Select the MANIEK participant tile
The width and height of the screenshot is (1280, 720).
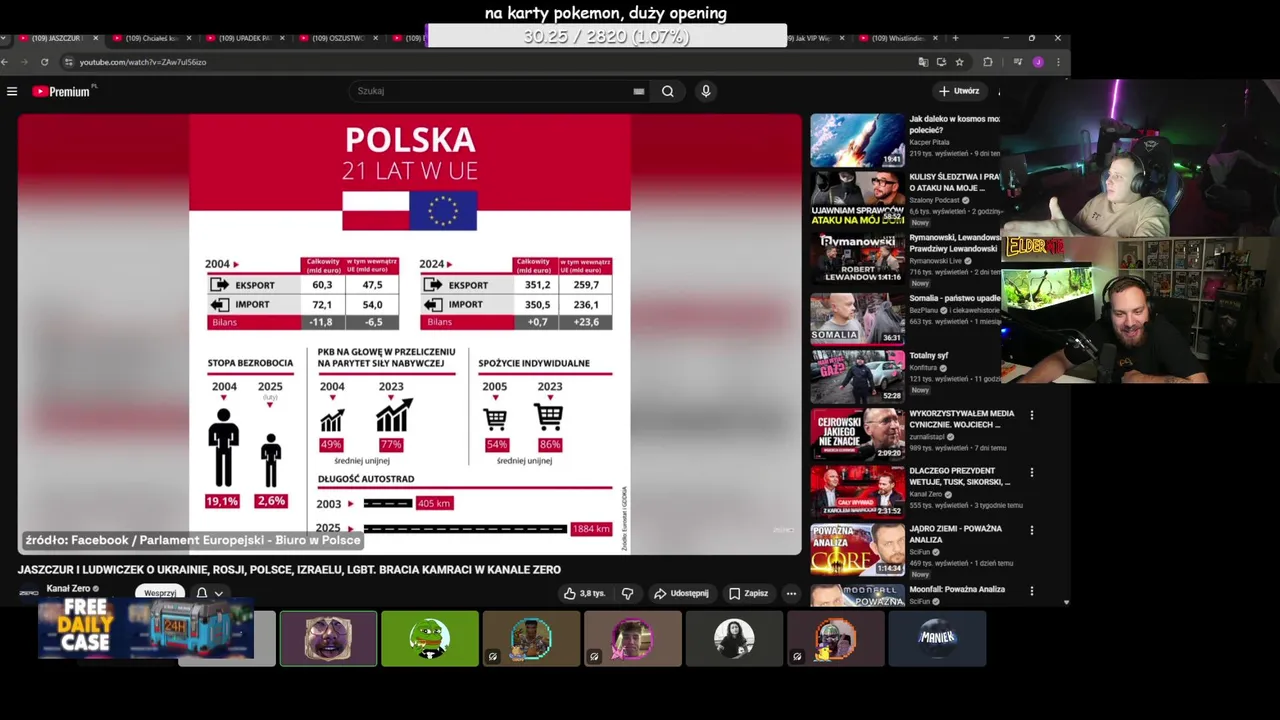click(937, 638)
